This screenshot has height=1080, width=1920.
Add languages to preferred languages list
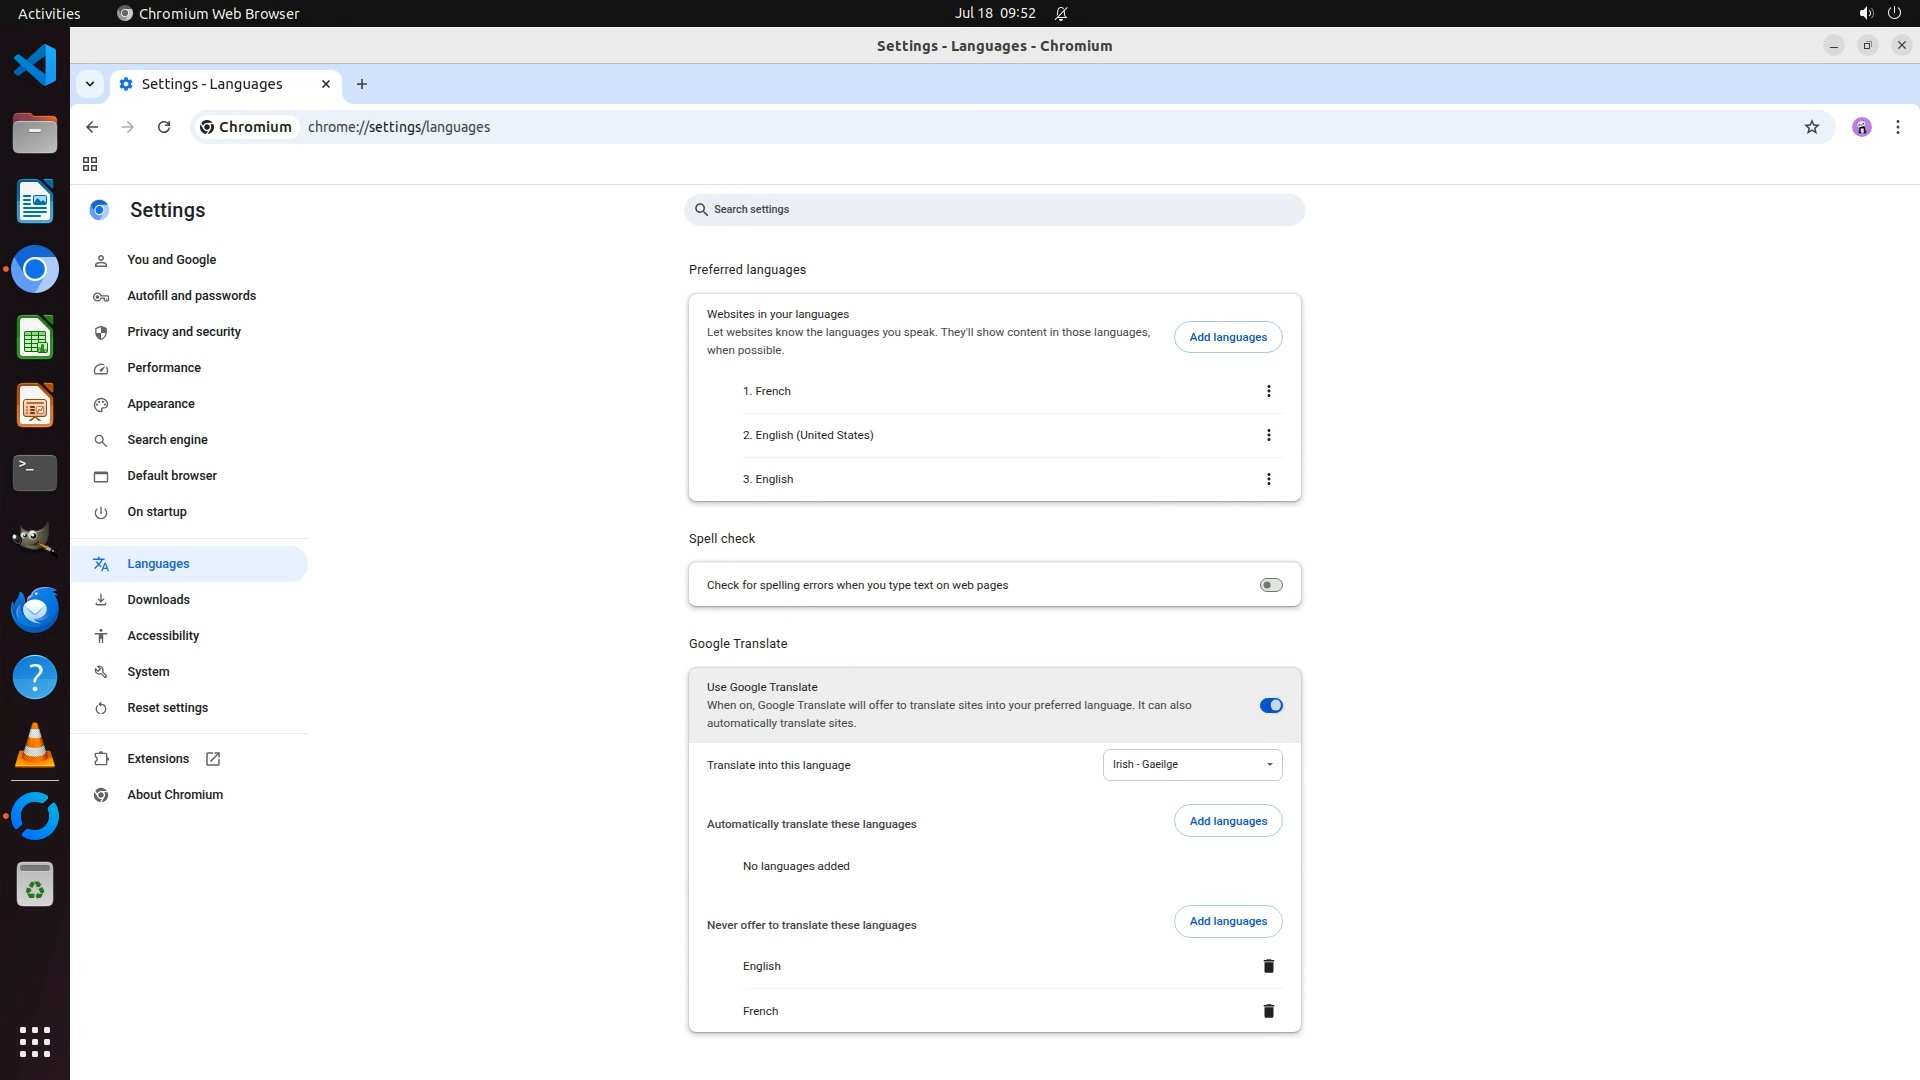(1227, 337)
